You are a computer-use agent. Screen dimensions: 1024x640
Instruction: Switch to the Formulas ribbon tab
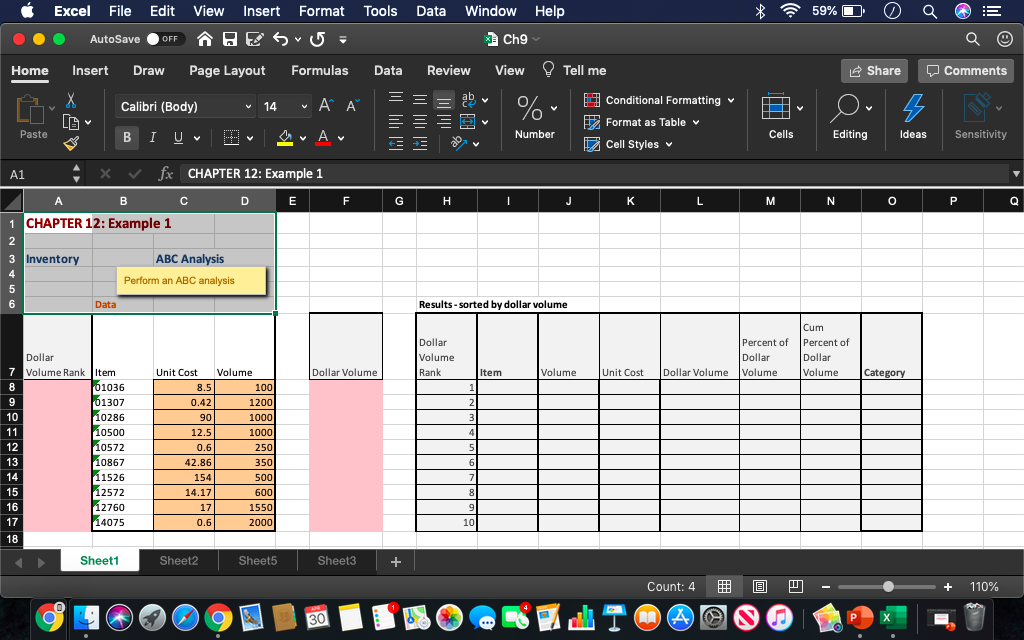319,70
